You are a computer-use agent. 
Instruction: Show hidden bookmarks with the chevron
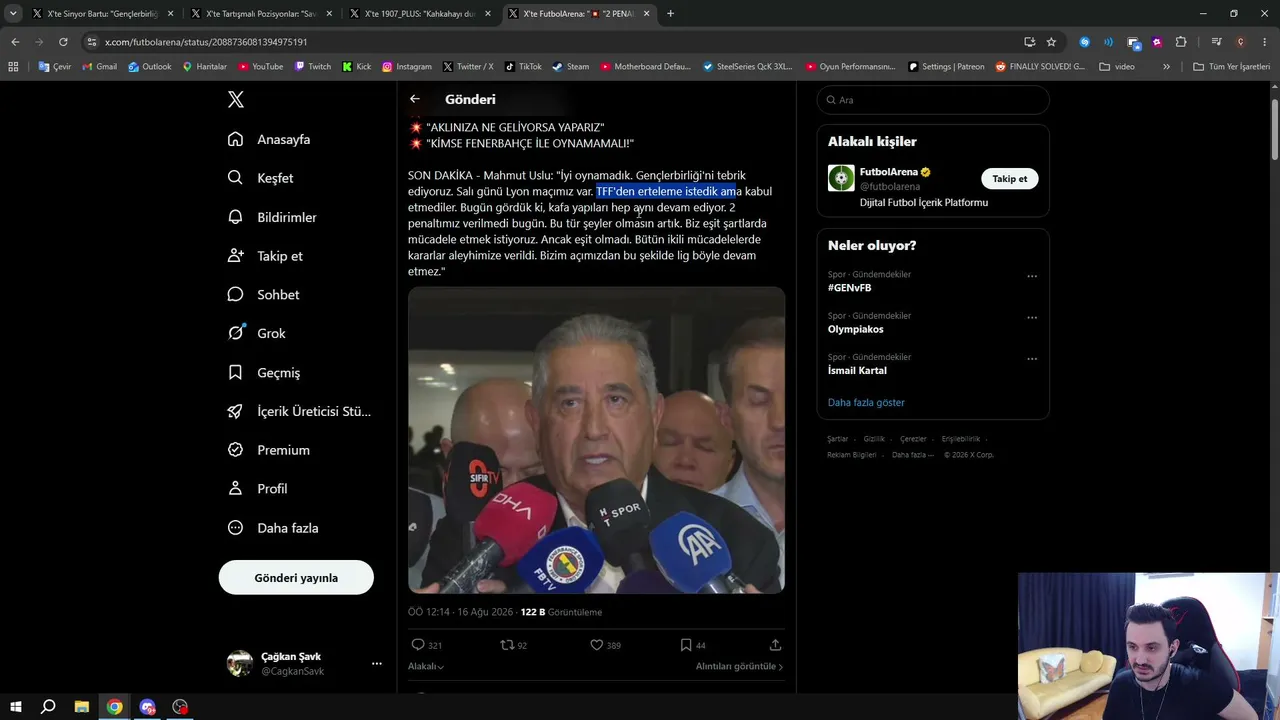click(x=1166, y=67)
